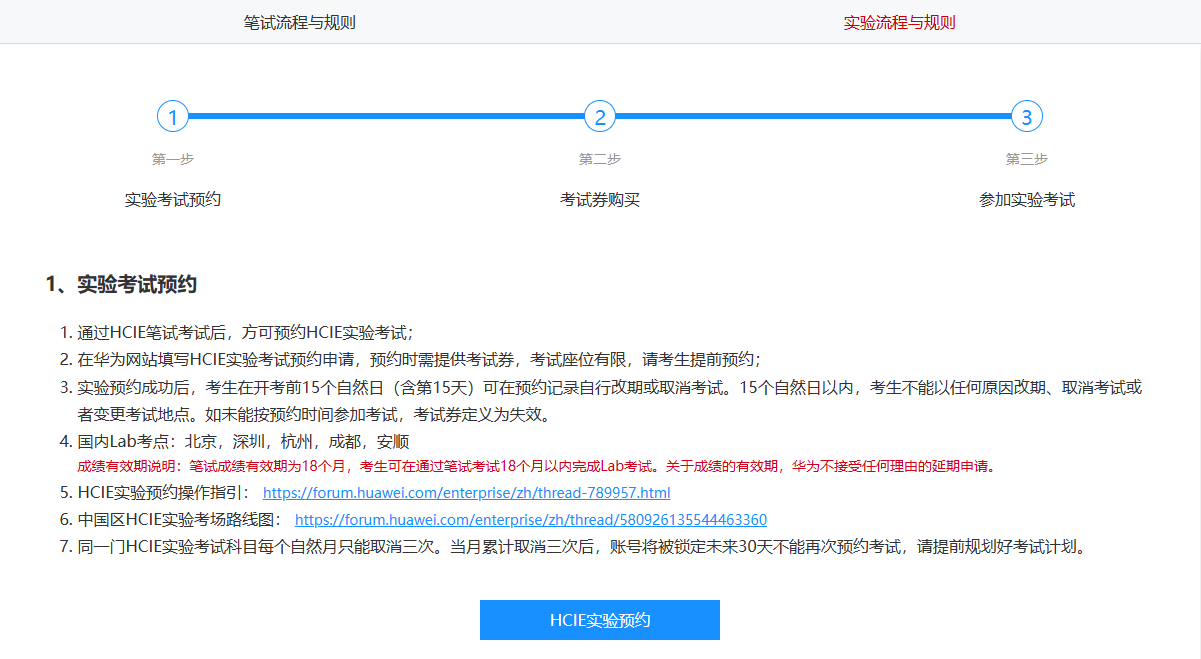1201x659 pixels.
Task: Click the 参加实验考试 step label
Action: click(x=1027, y=200)
